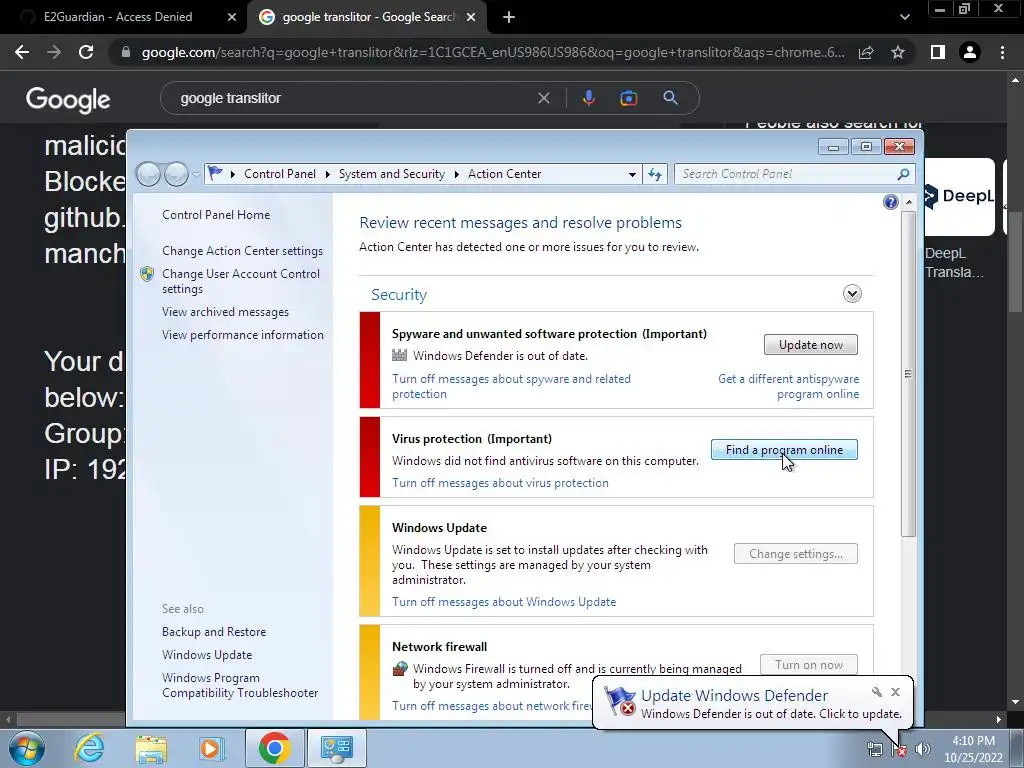Image resolution: width=1024 pixels, height=768 pixels.
Task: Open Change Action Center settings
Action: [242, 251]
